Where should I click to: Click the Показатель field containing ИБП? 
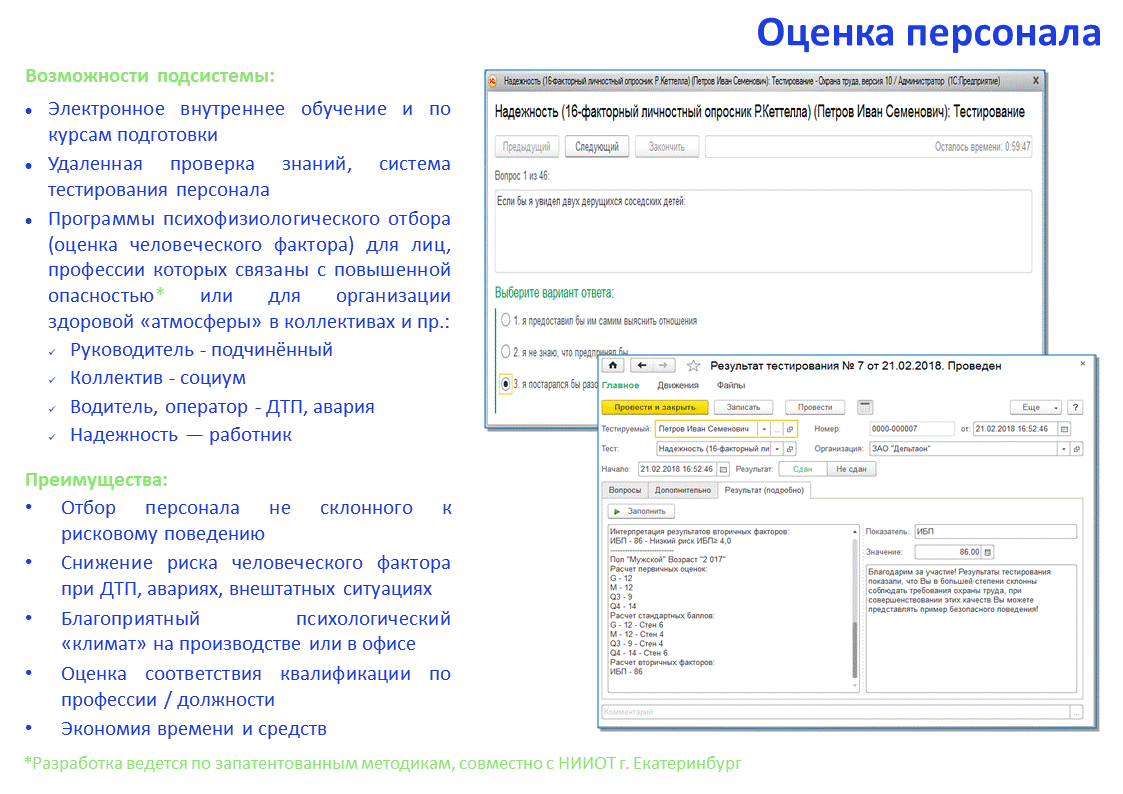(996, 531)
